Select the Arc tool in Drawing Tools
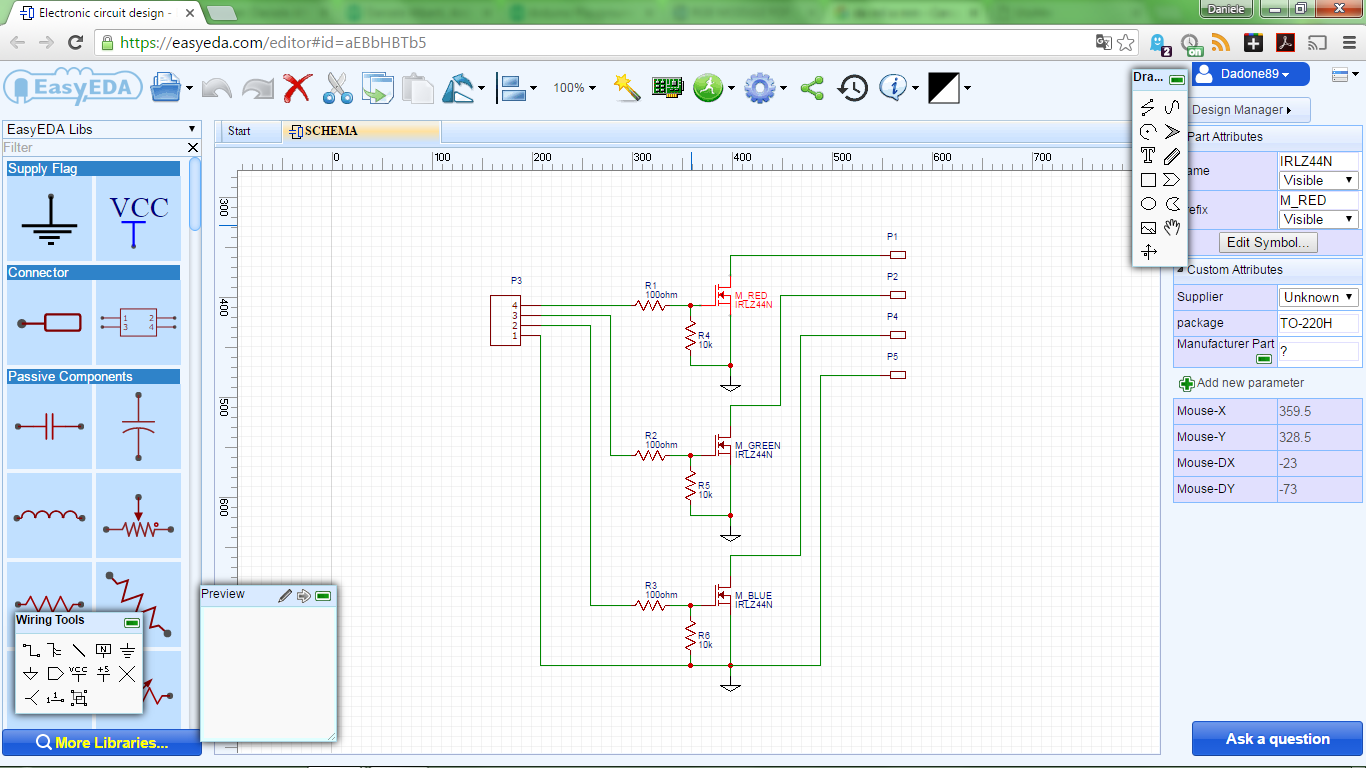The height and width of the screenshot is (768, 1366). point(1148,132)
